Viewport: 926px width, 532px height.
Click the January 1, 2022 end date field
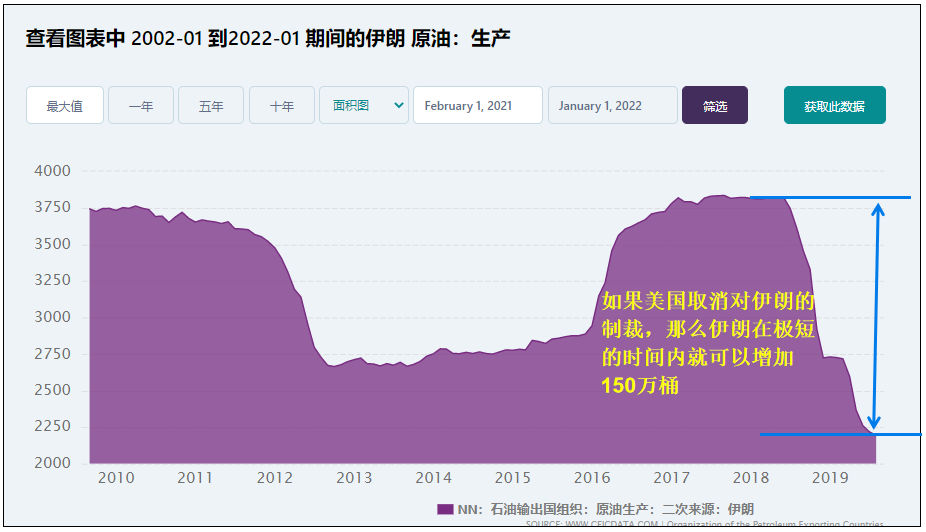[612, 105]
